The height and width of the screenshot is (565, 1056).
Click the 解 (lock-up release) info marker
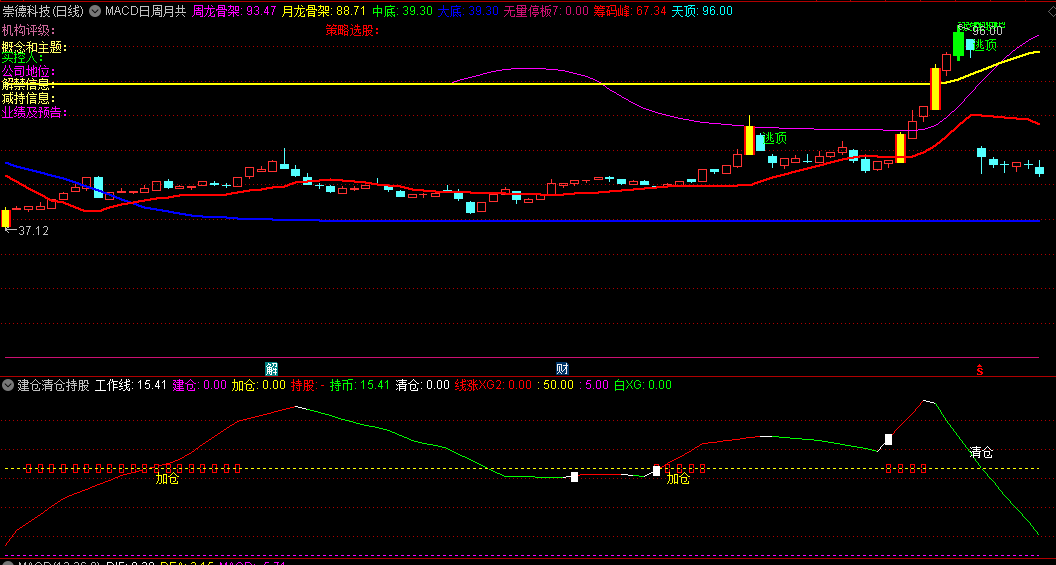[271, 369]
